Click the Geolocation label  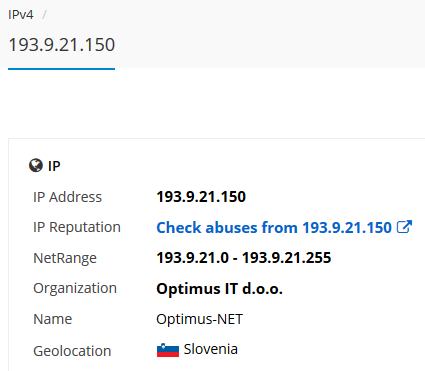pos(72,351)
